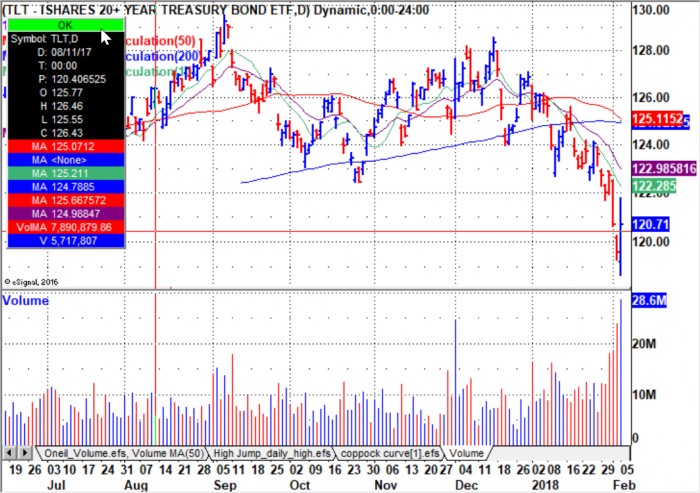Click the 130.00 price axis label
The width and height of the screenshot is (700, 493).
651,10
